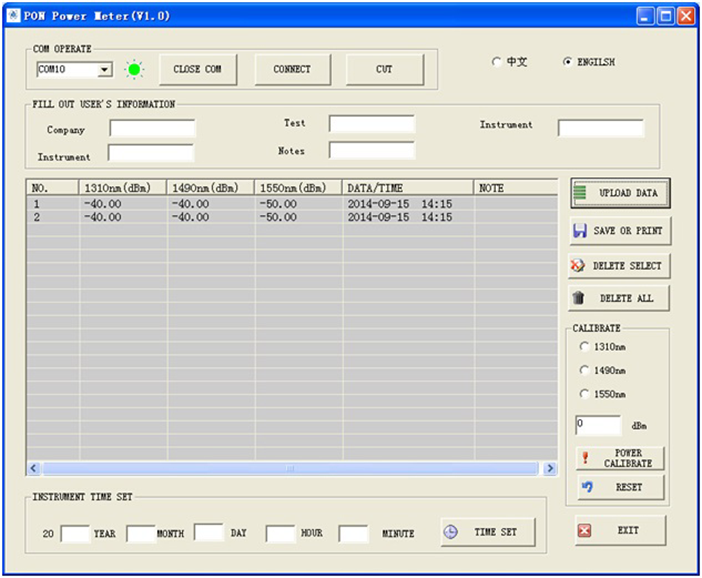
Task: Click the trash can Delete All icon
Action: tap(578, 298)
